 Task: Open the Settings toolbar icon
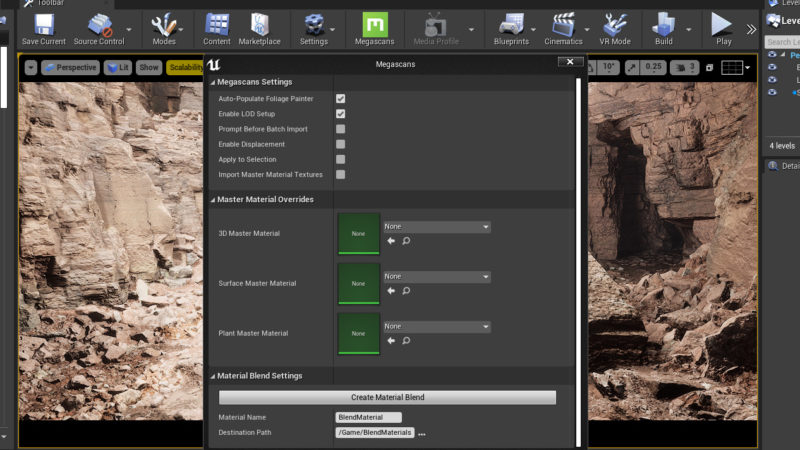click(314, 29)
